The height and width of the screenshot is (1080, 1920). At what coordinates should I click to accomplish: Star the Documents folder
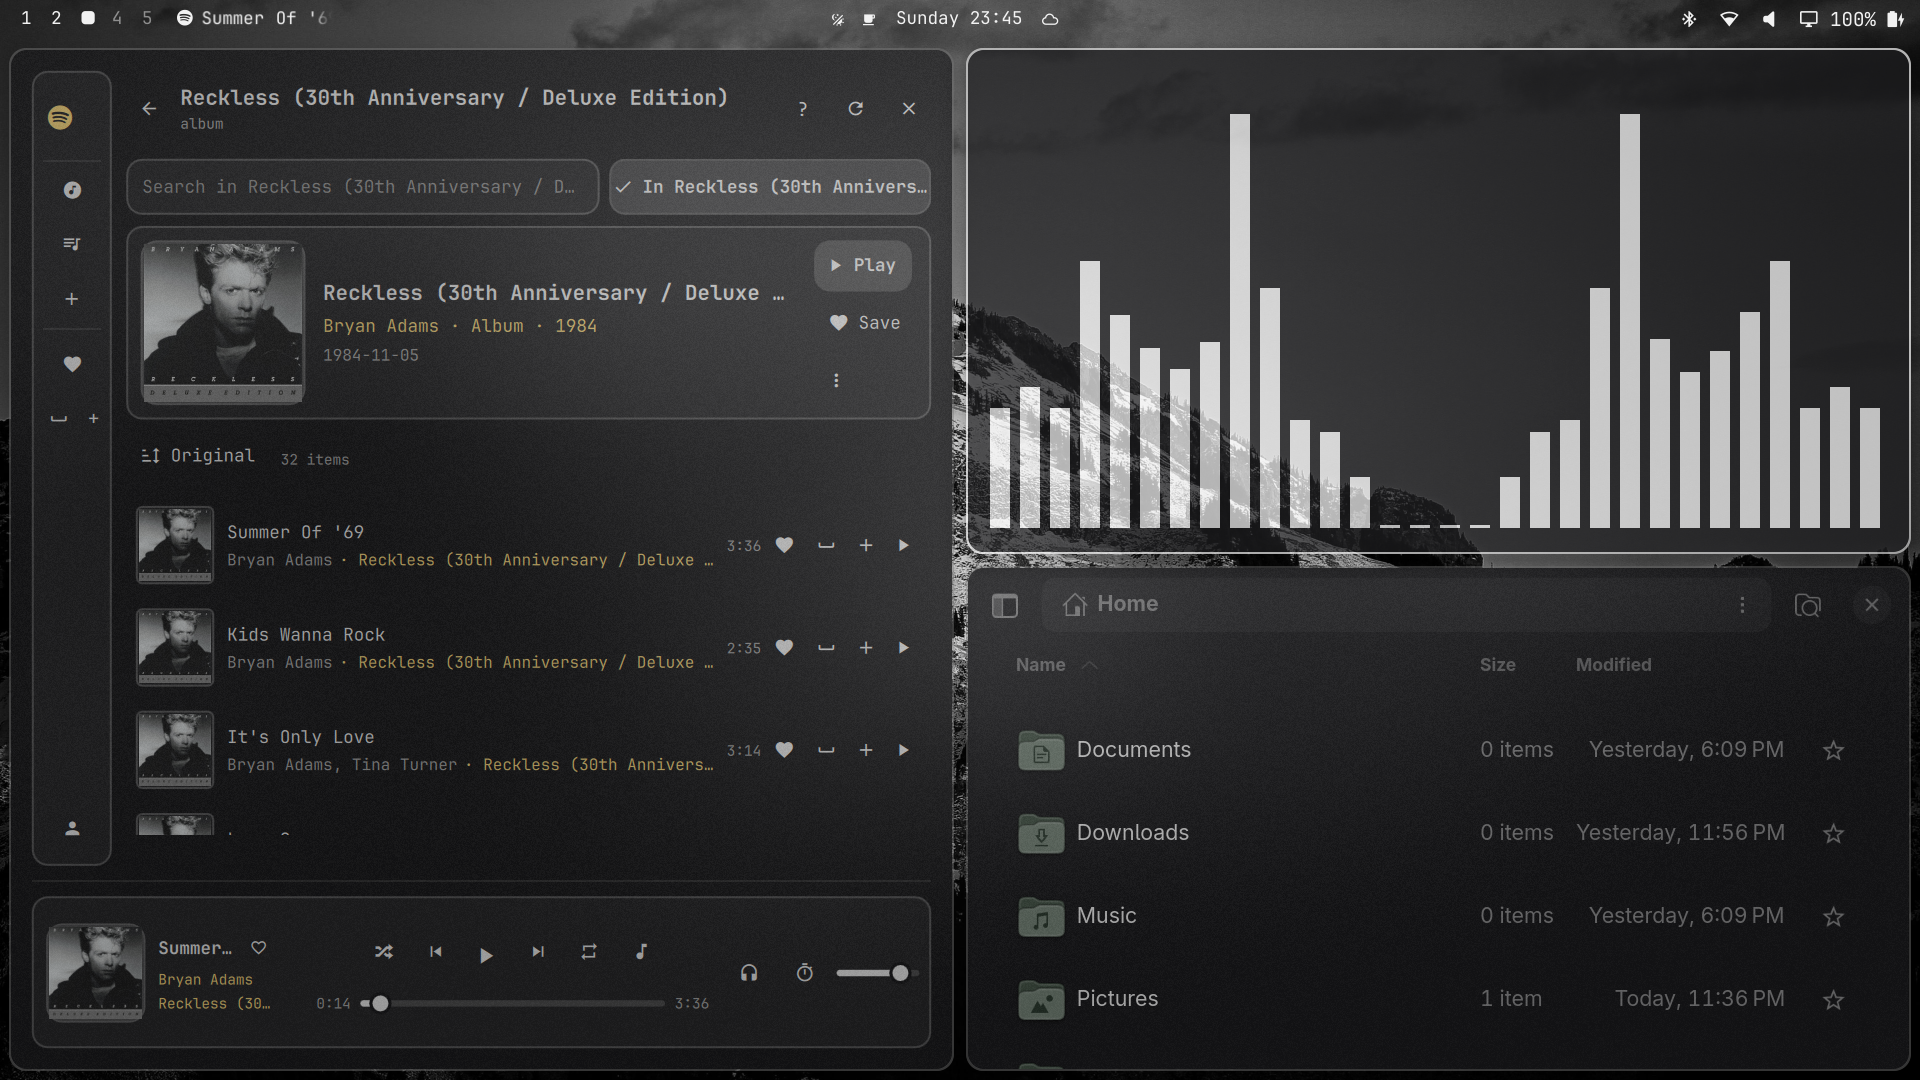[x=1833, y=751]
